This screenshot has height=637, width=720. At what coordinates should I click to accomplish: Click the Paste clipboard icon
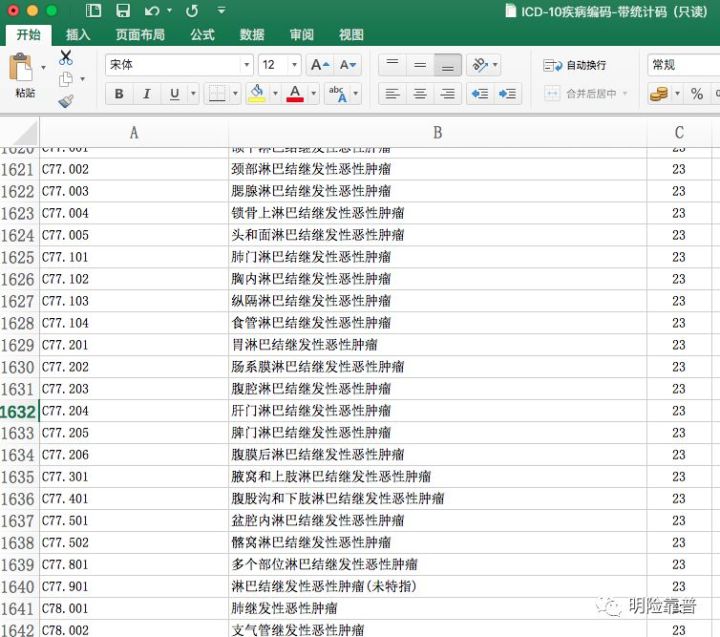tap(20, 68)
